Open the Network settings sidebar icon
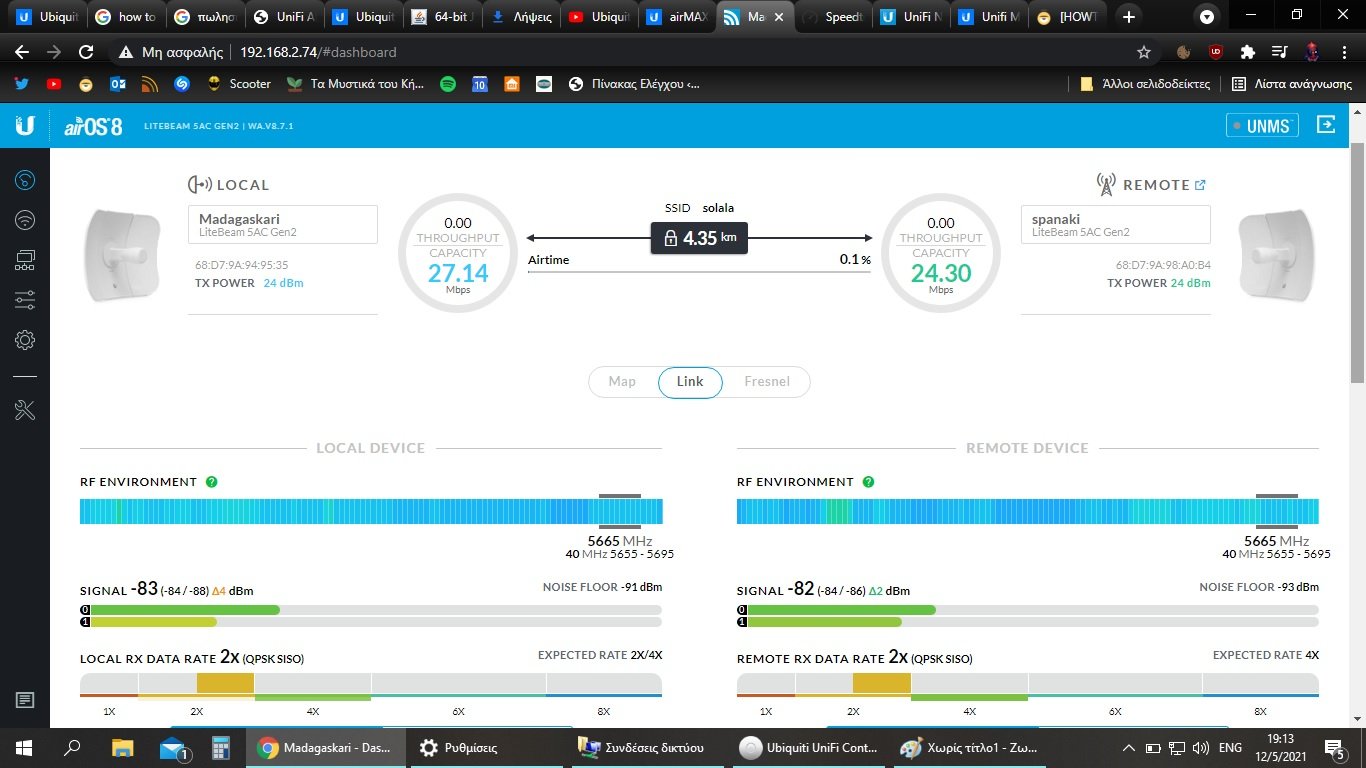Viewport: 1366px width, 768px height. pyautogui.click(x=25, y=260)
